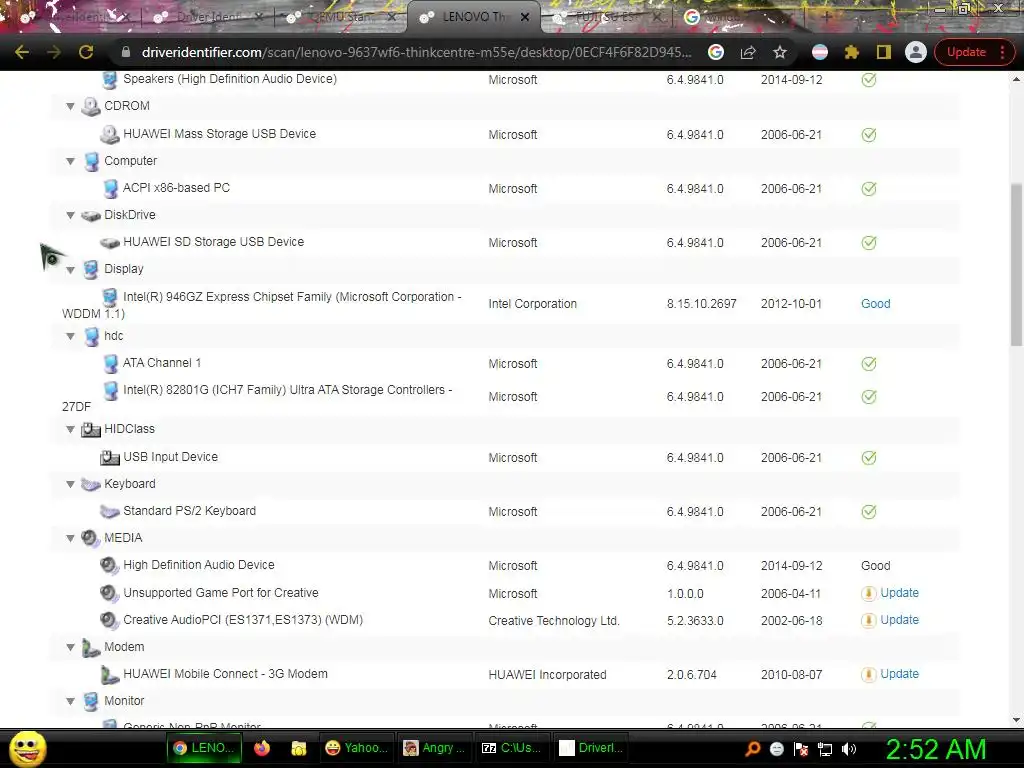1024x768 pixels.
Task: Click the HIDClass category icon
Action: coord(91,430)
